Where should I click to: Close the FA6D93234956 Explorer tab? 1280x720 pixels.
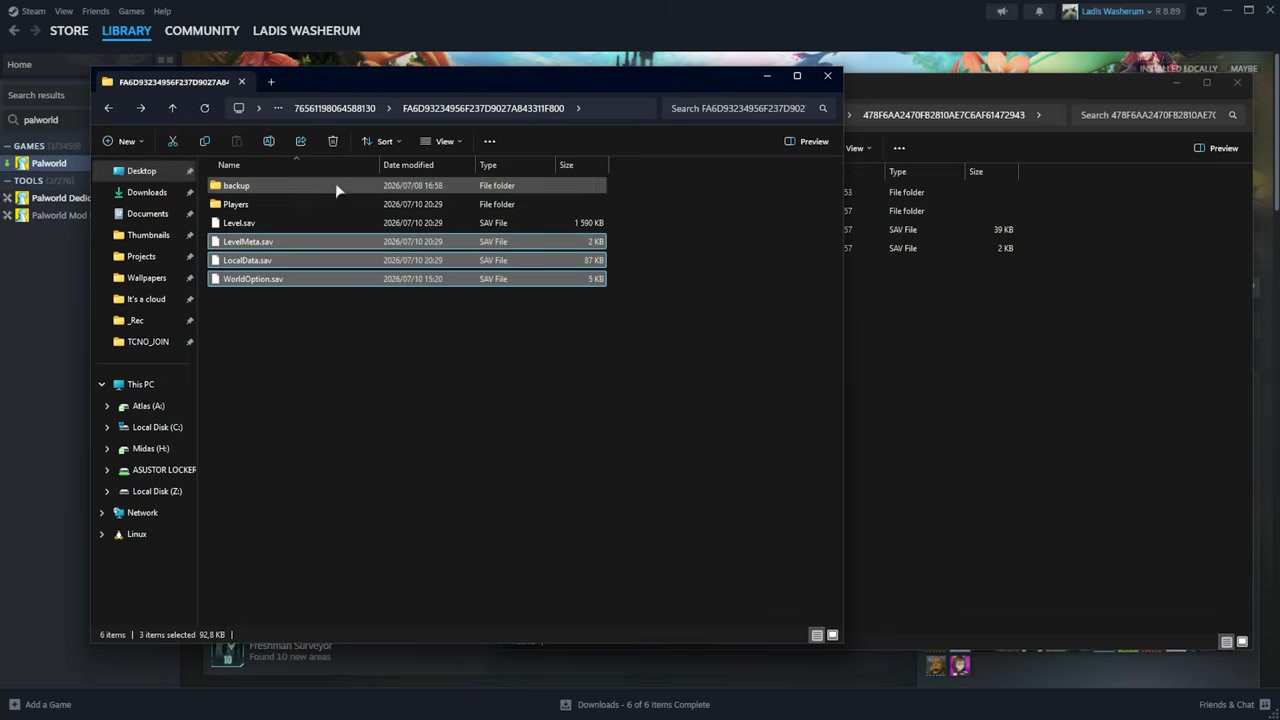241,82
